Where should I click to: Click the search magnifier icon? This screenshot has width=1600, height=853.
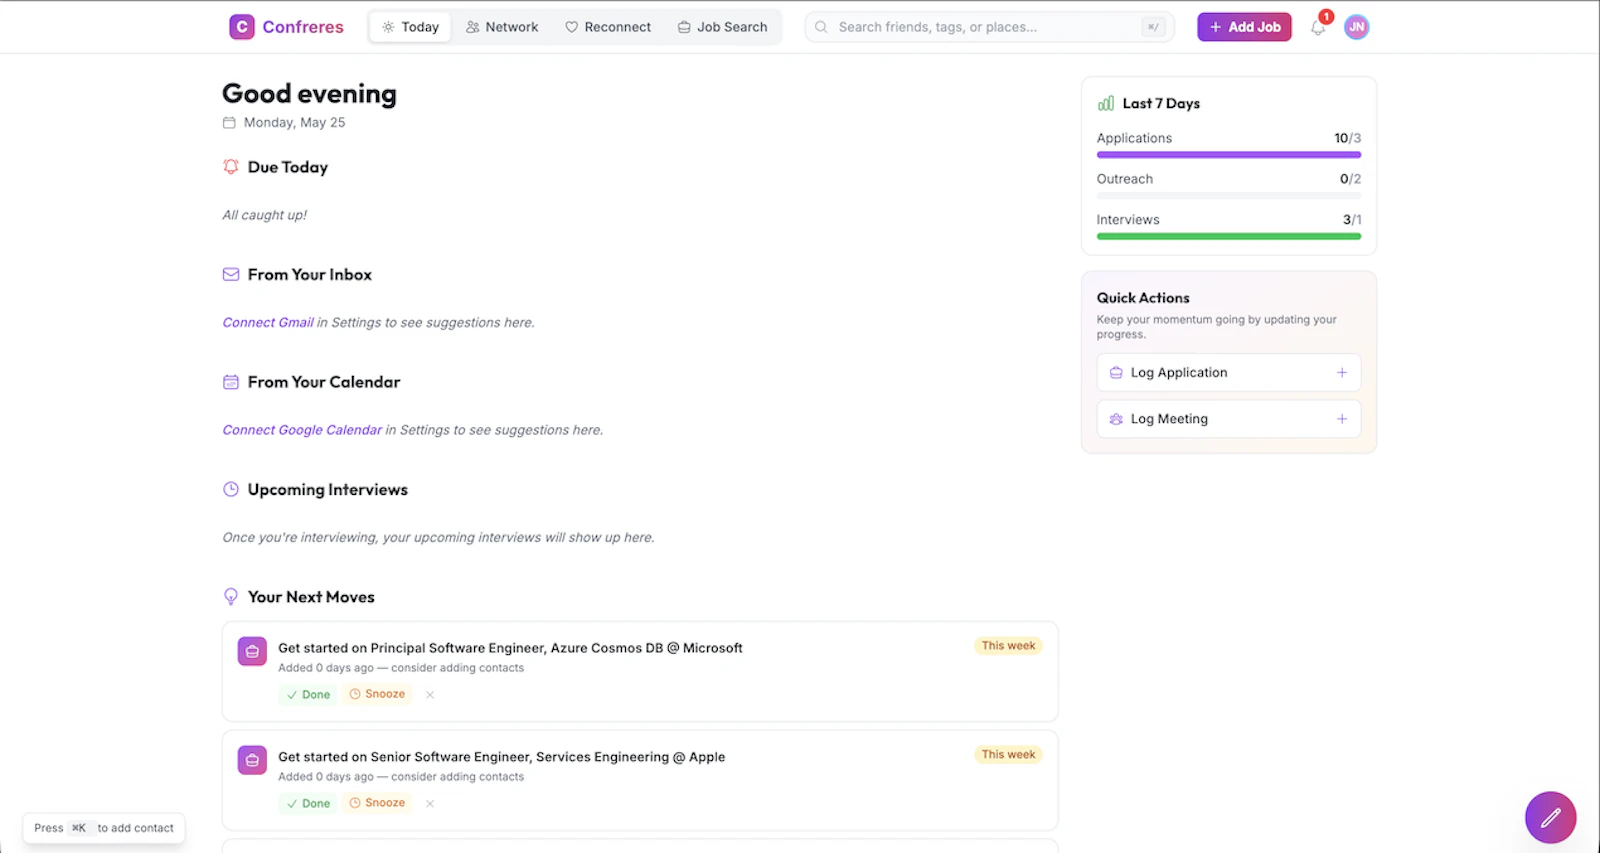(x=821, y=27)
